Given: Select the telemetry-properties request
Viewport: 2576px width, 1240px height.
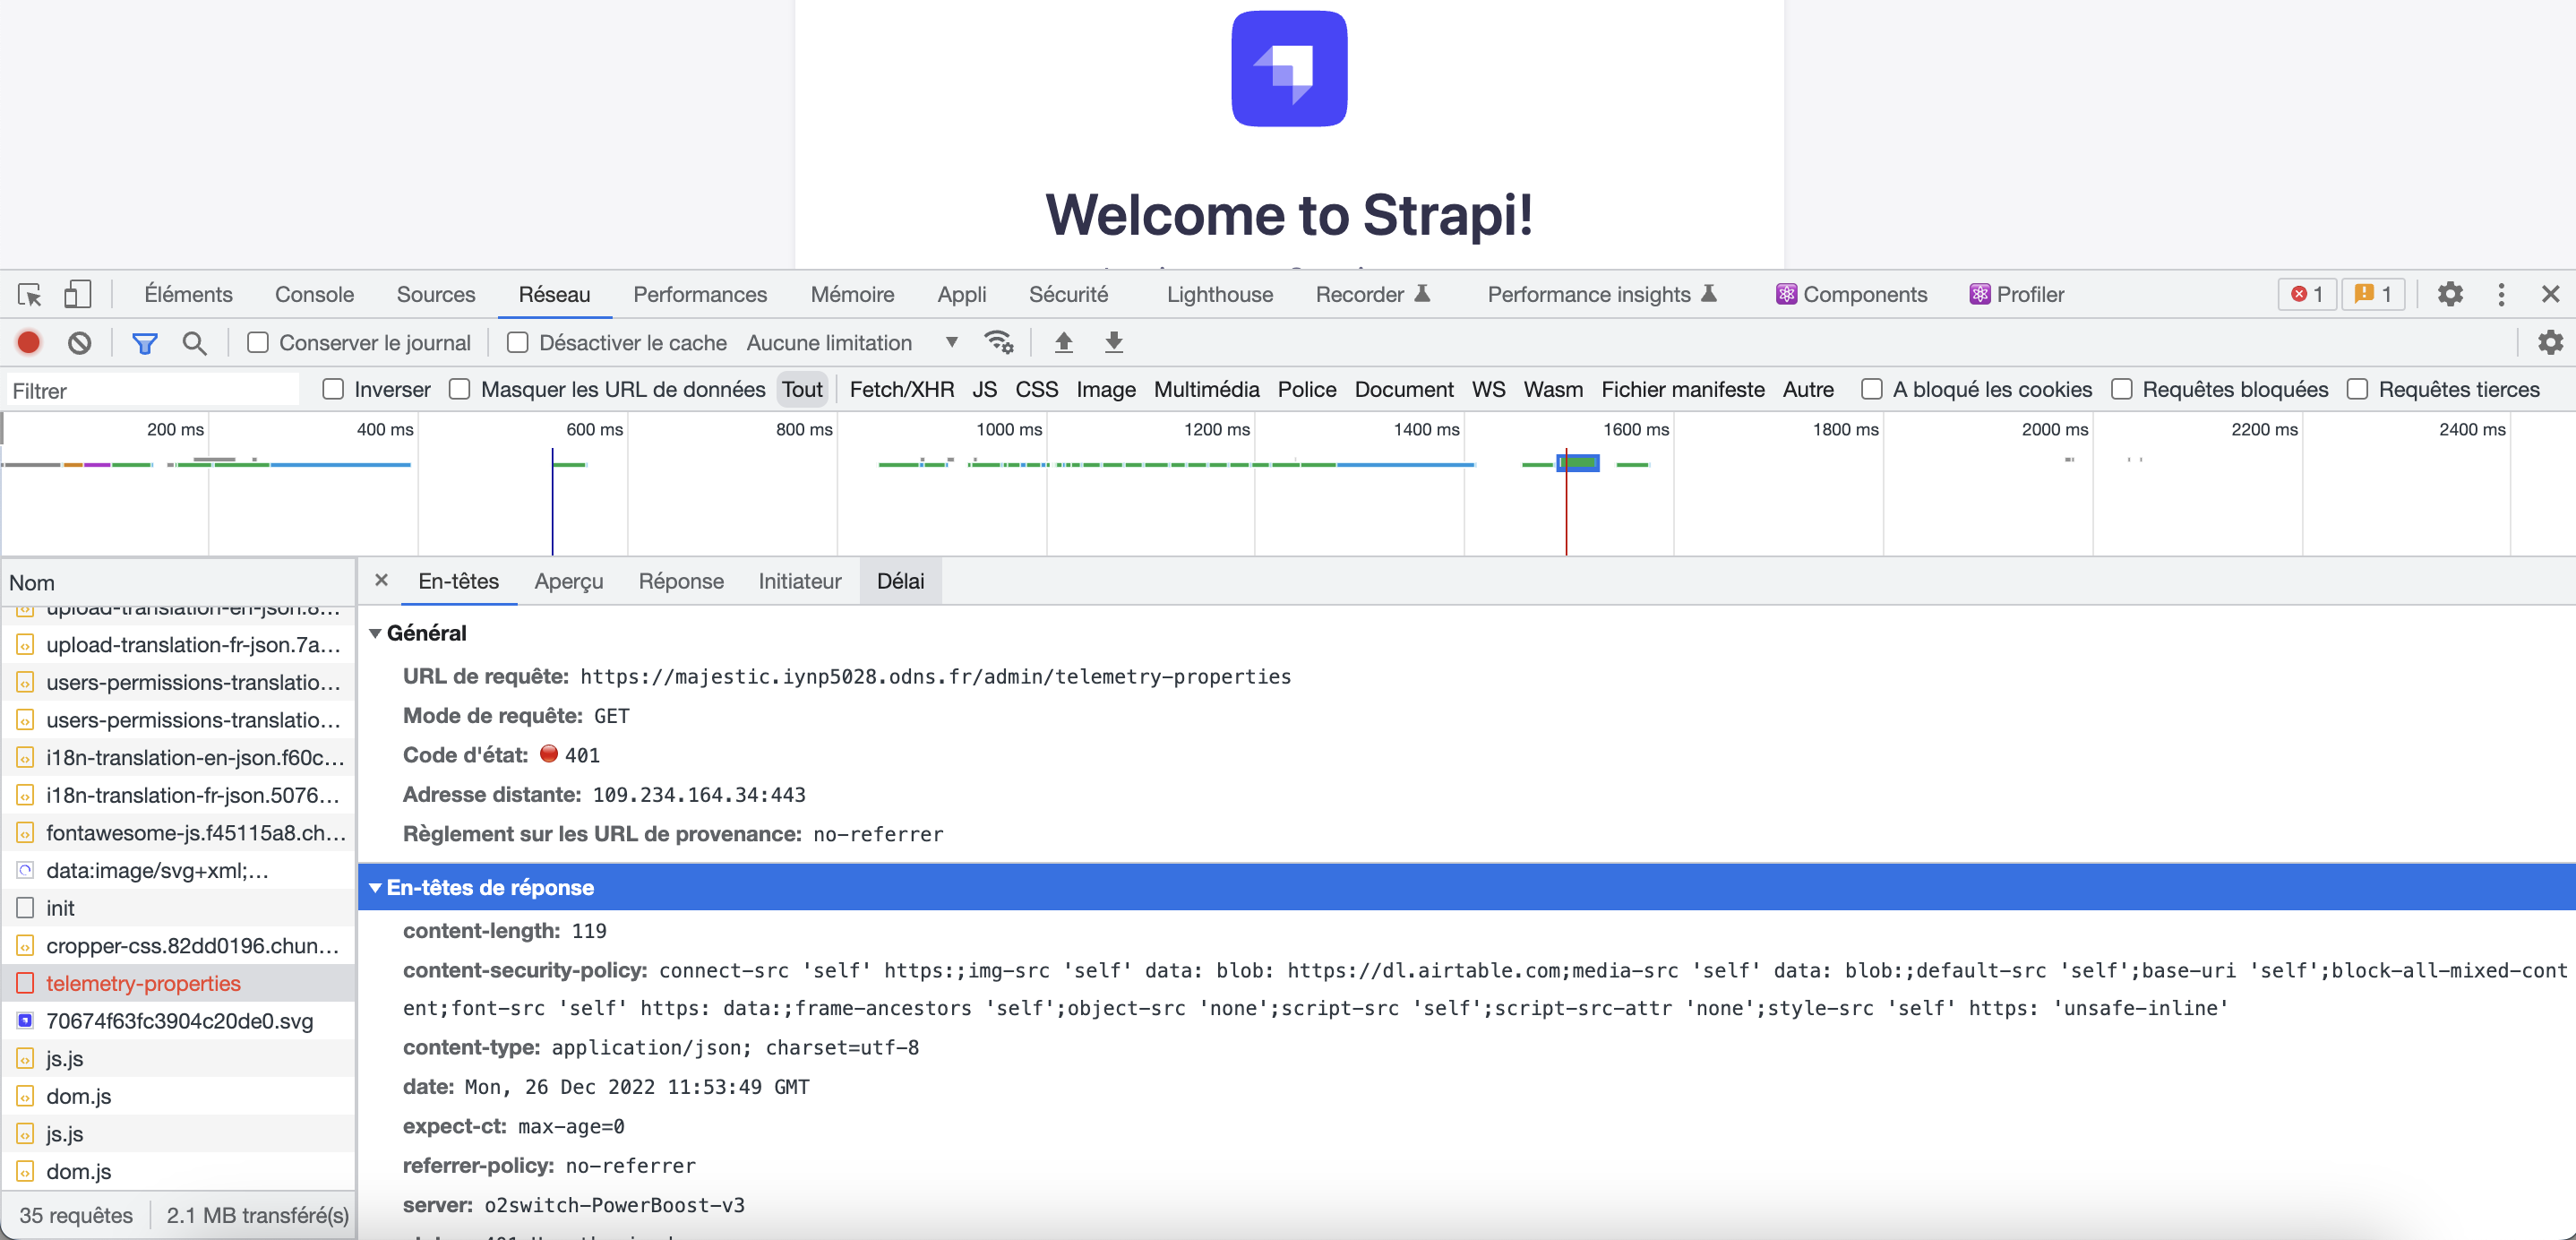Looking at the screenshot, I should coord(144,983).
